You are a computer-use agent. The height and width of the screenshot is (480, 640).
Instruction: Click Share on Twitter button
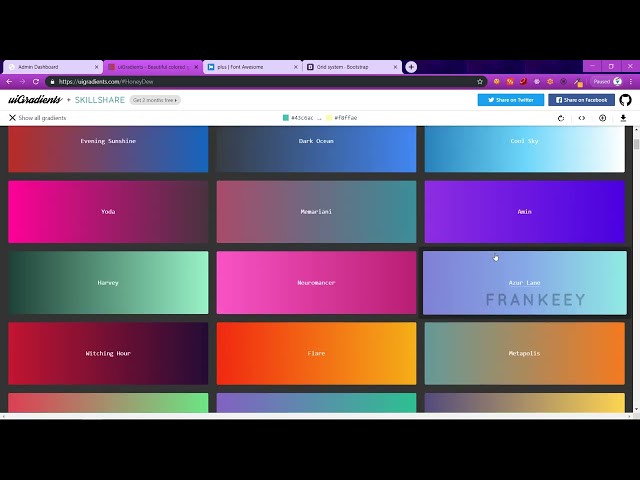point(511,100)
